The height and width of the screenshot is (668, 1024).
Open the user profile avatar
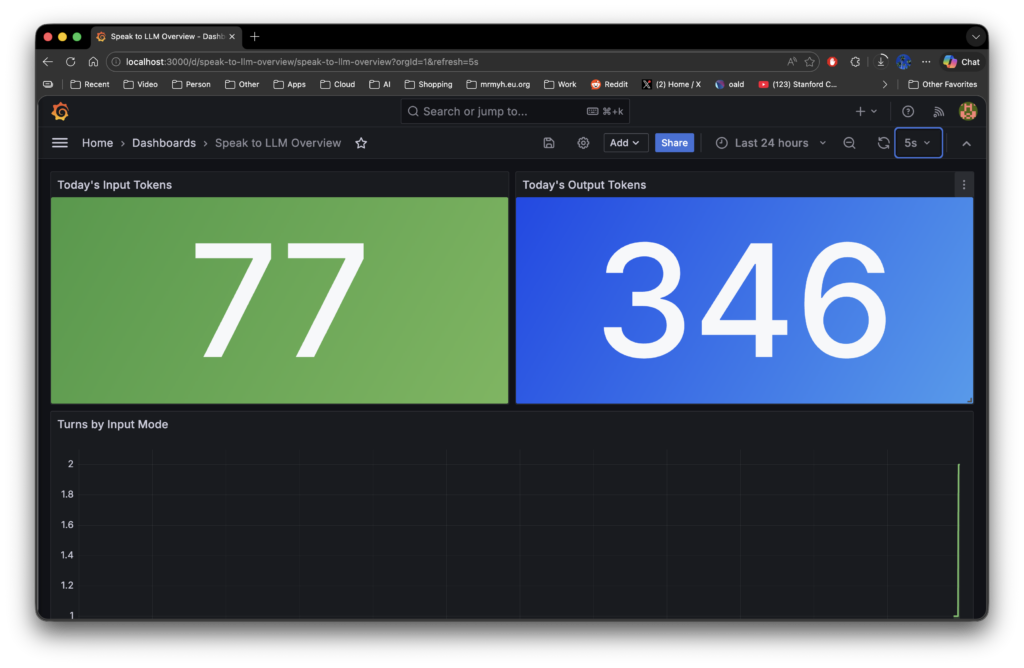pyautogui.click(x=967, y=111)
